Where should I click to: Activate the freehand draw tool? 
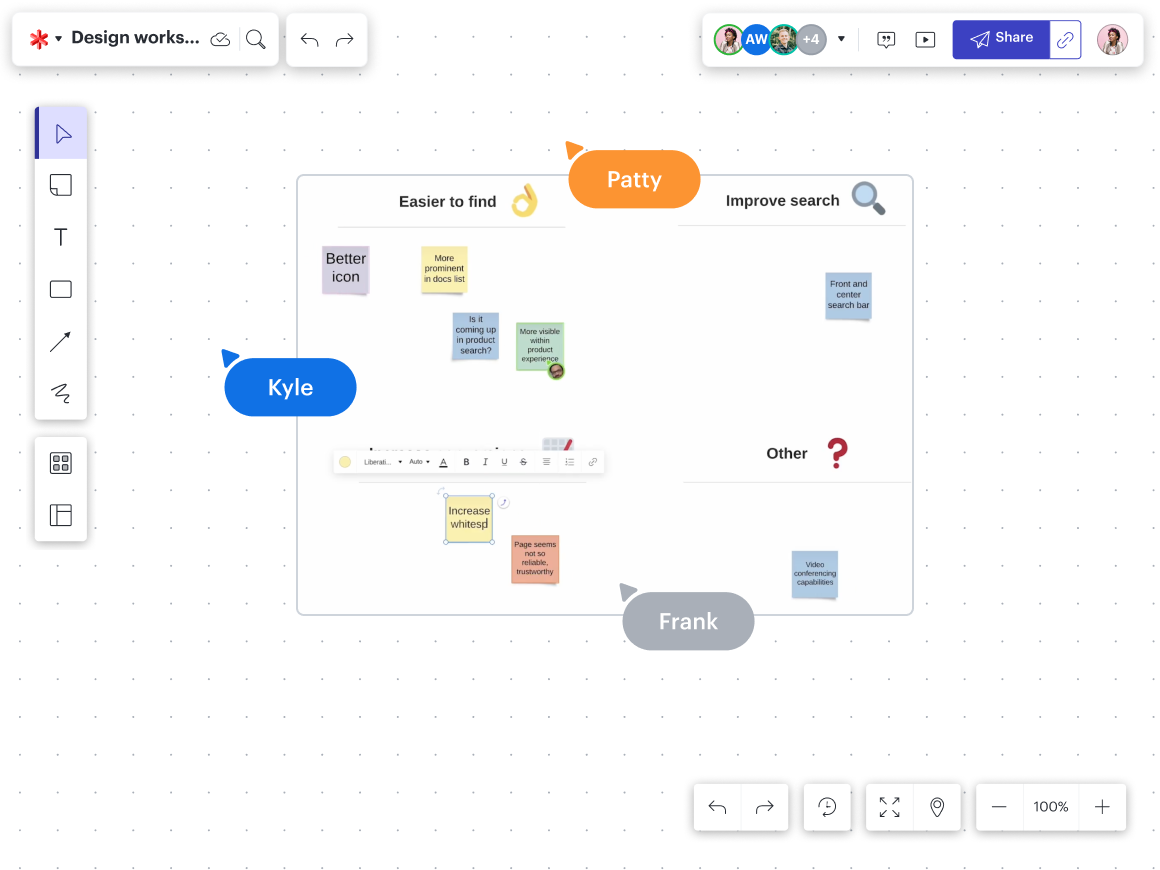[x=61, y=393]
